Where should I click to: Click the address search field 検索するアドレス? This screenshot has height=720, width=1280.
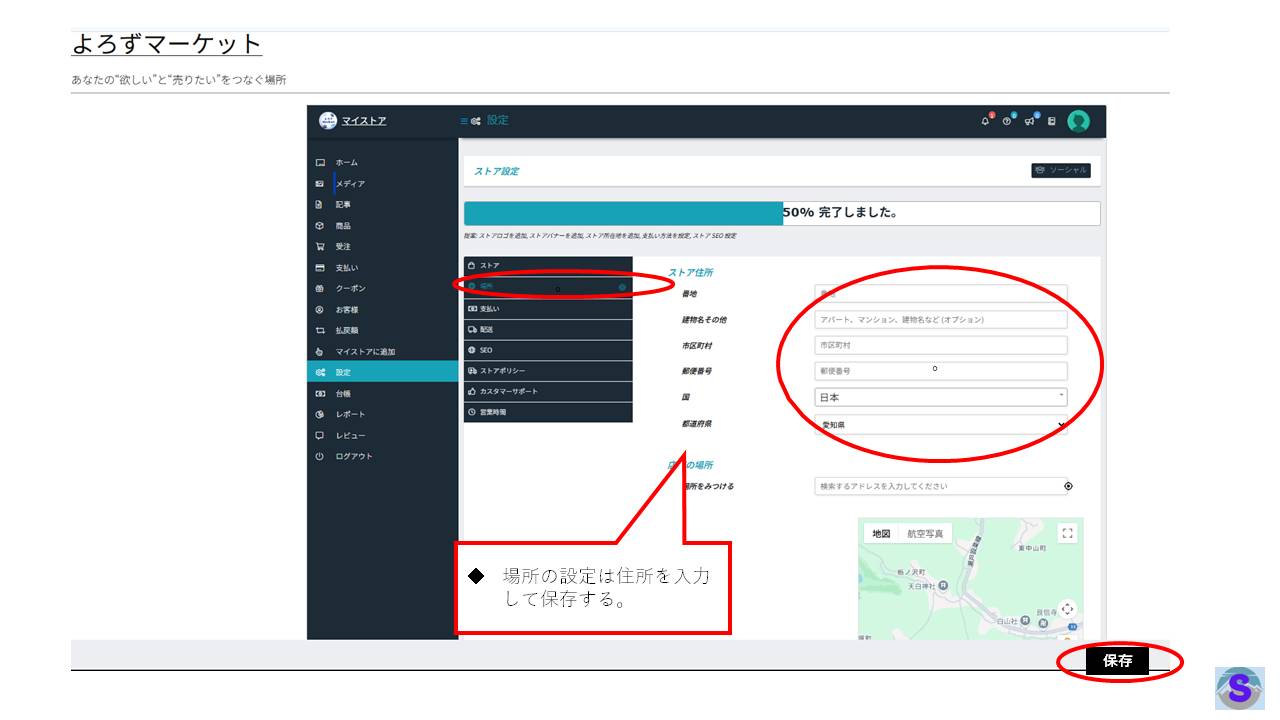coord(941,486)
